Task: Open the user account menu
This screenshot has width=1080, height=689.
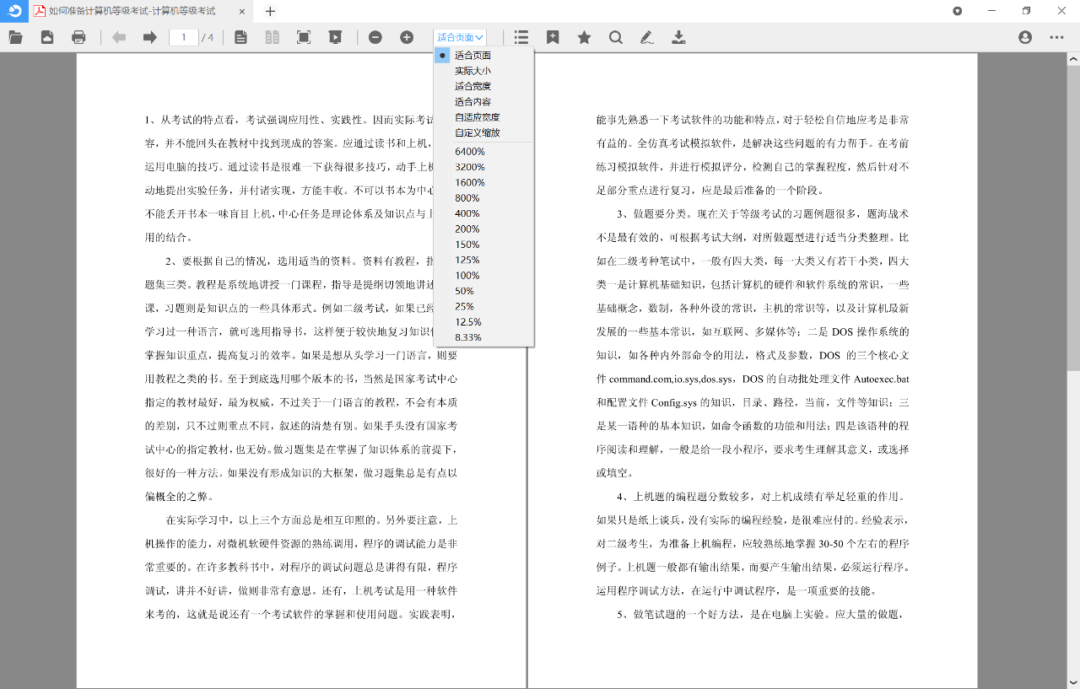Action: (x=1025, y=37)
